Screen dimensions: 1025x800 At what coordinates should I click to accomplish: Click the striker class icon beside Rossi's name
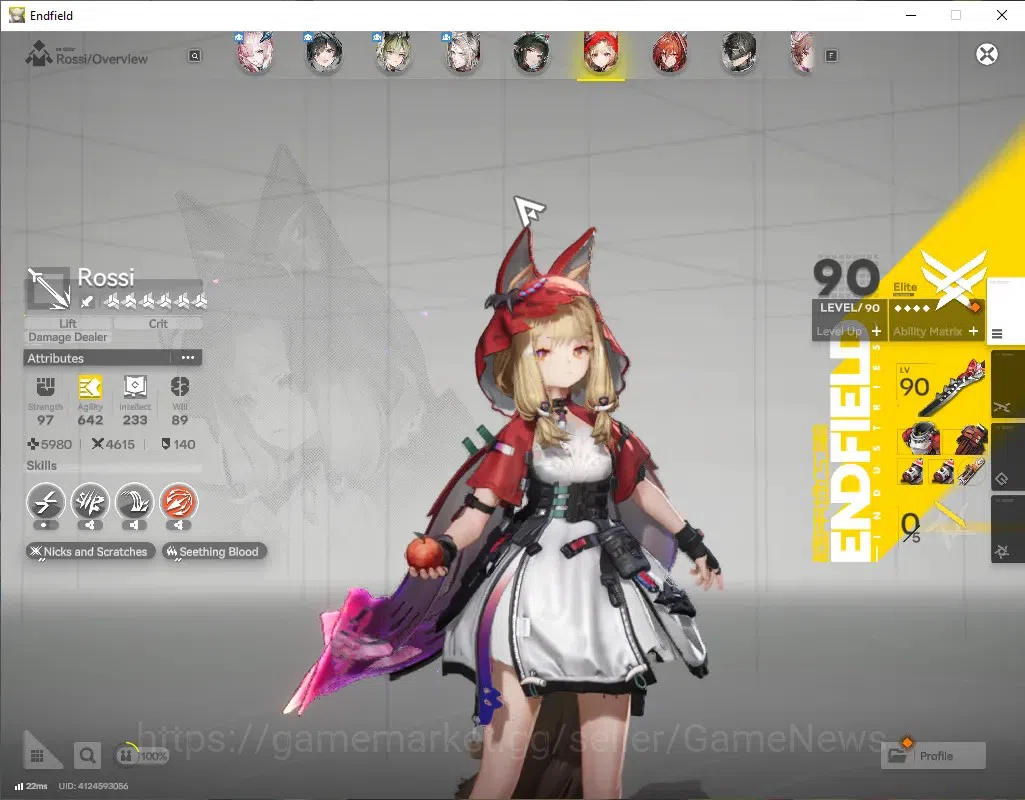tap(48, 288)
